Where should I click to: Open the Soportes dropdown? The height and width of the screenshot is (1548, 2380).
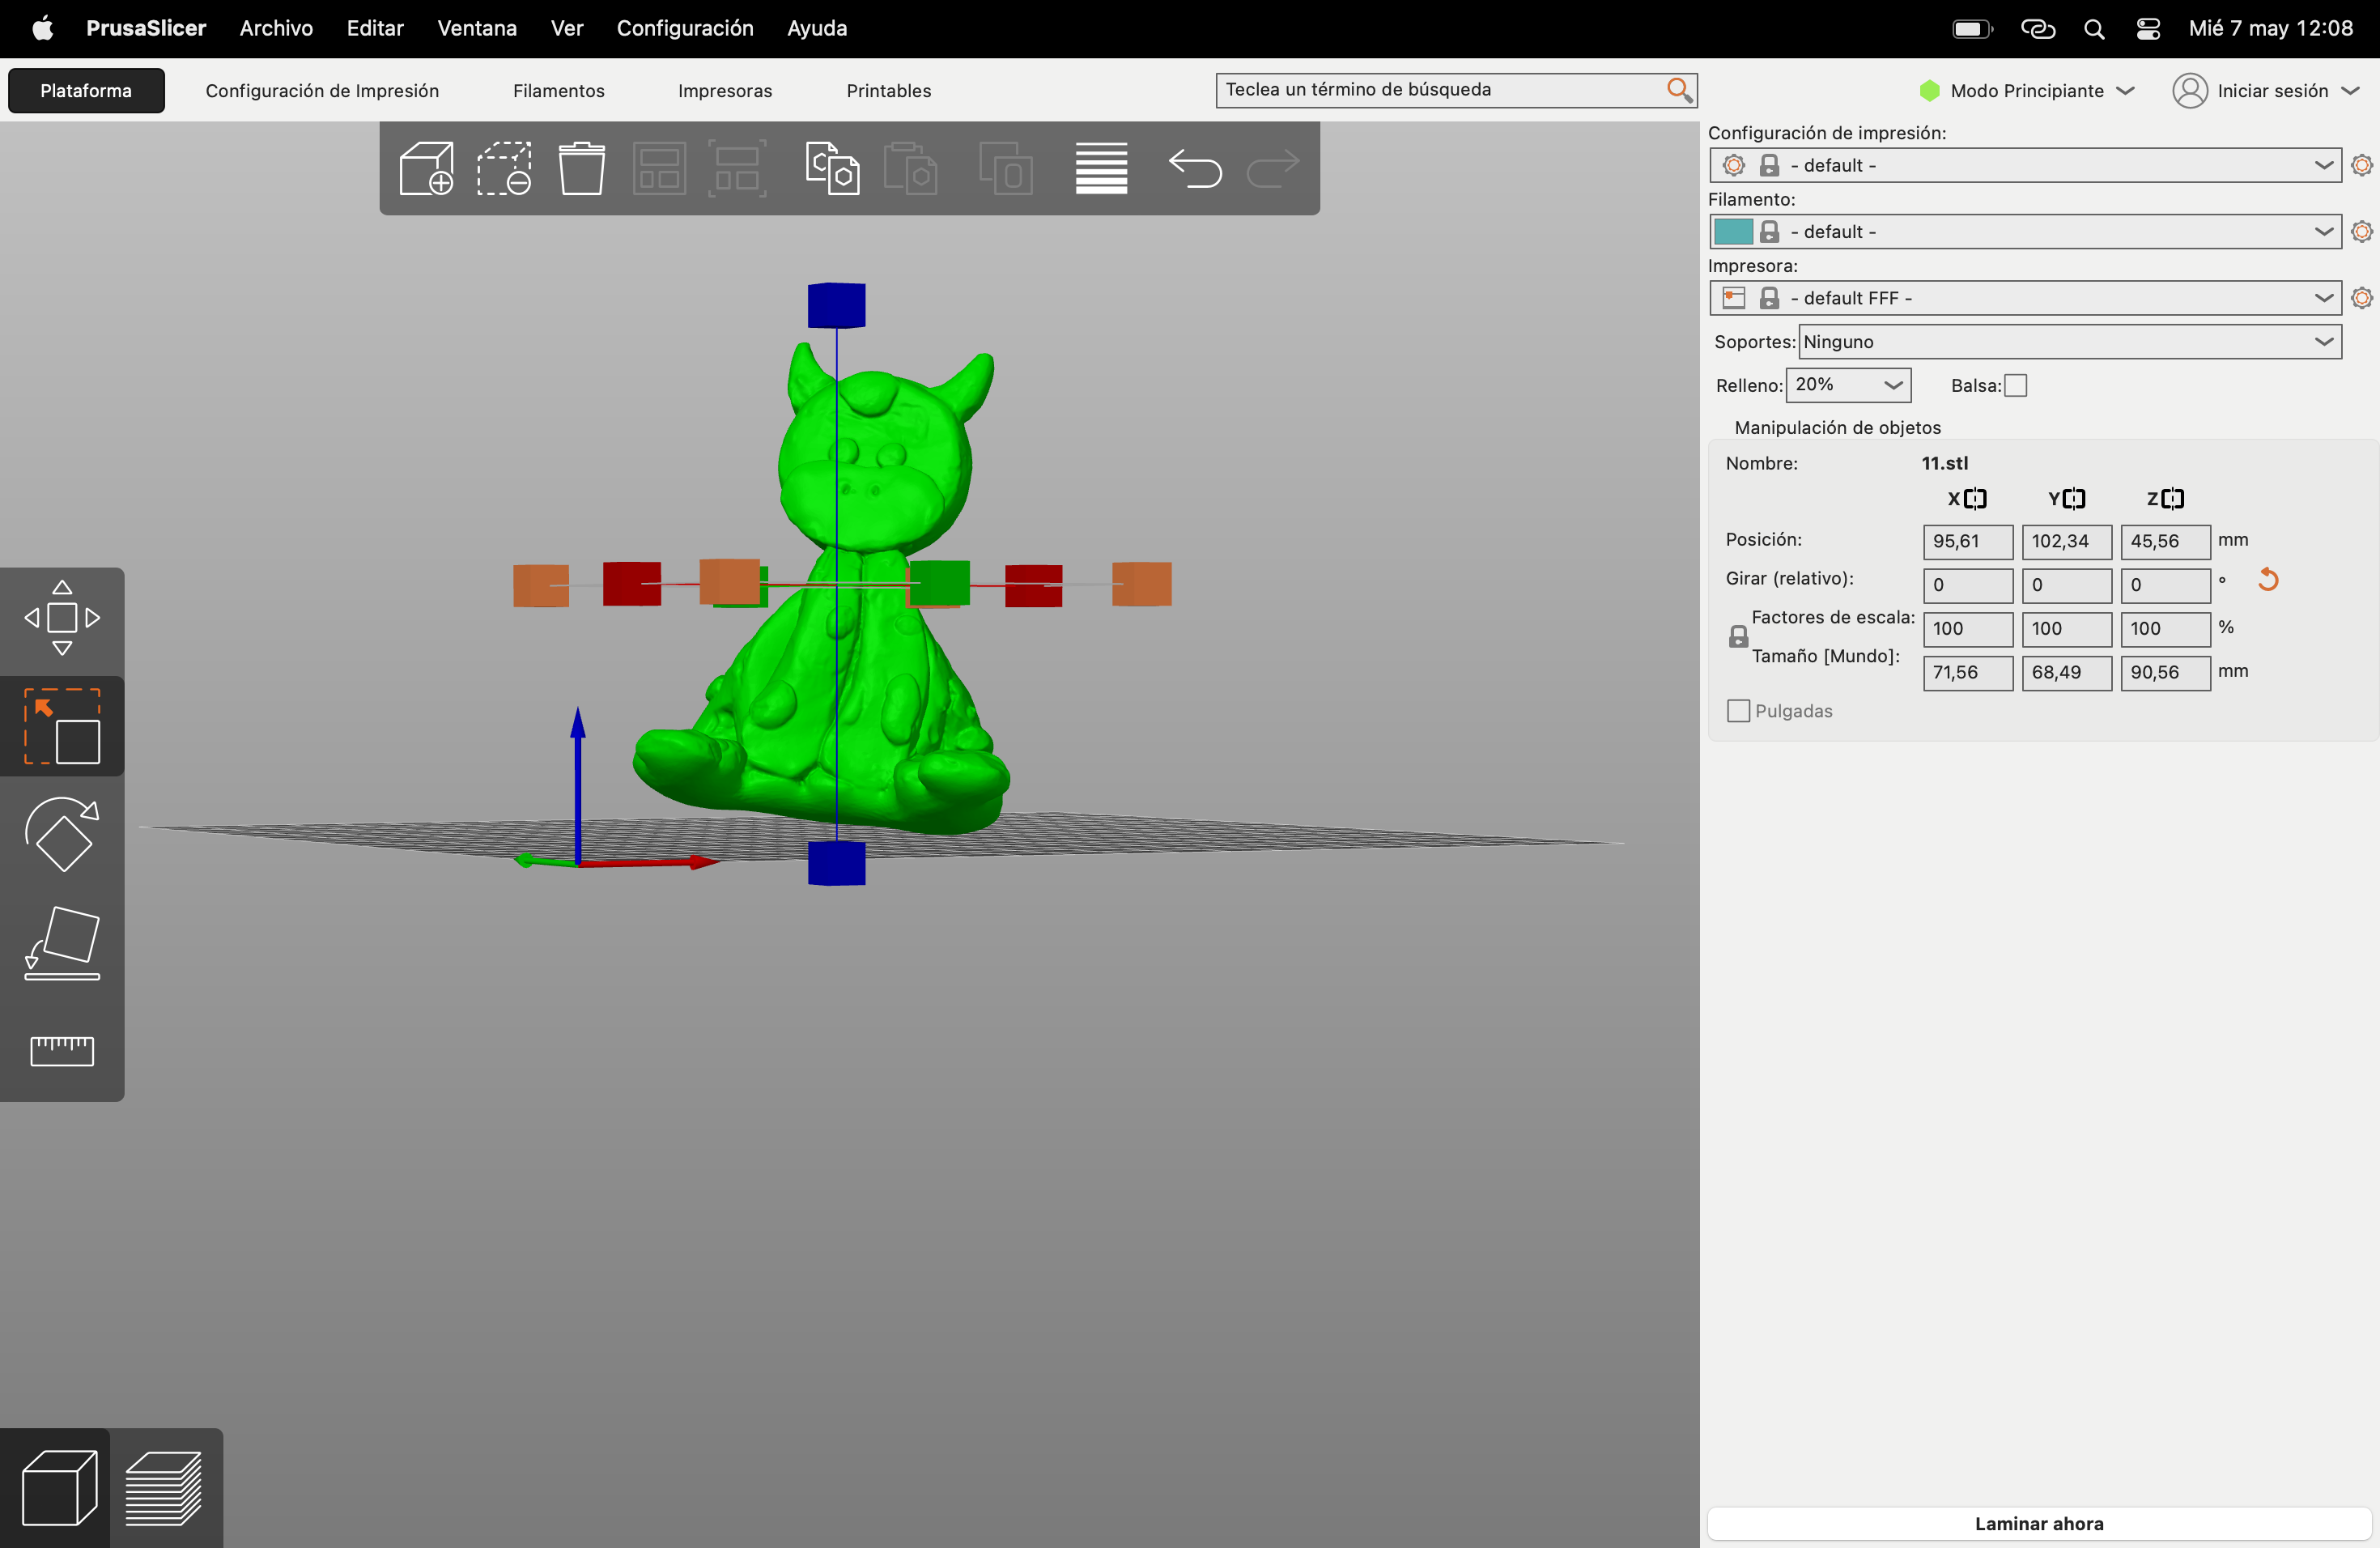[2069, 342]
